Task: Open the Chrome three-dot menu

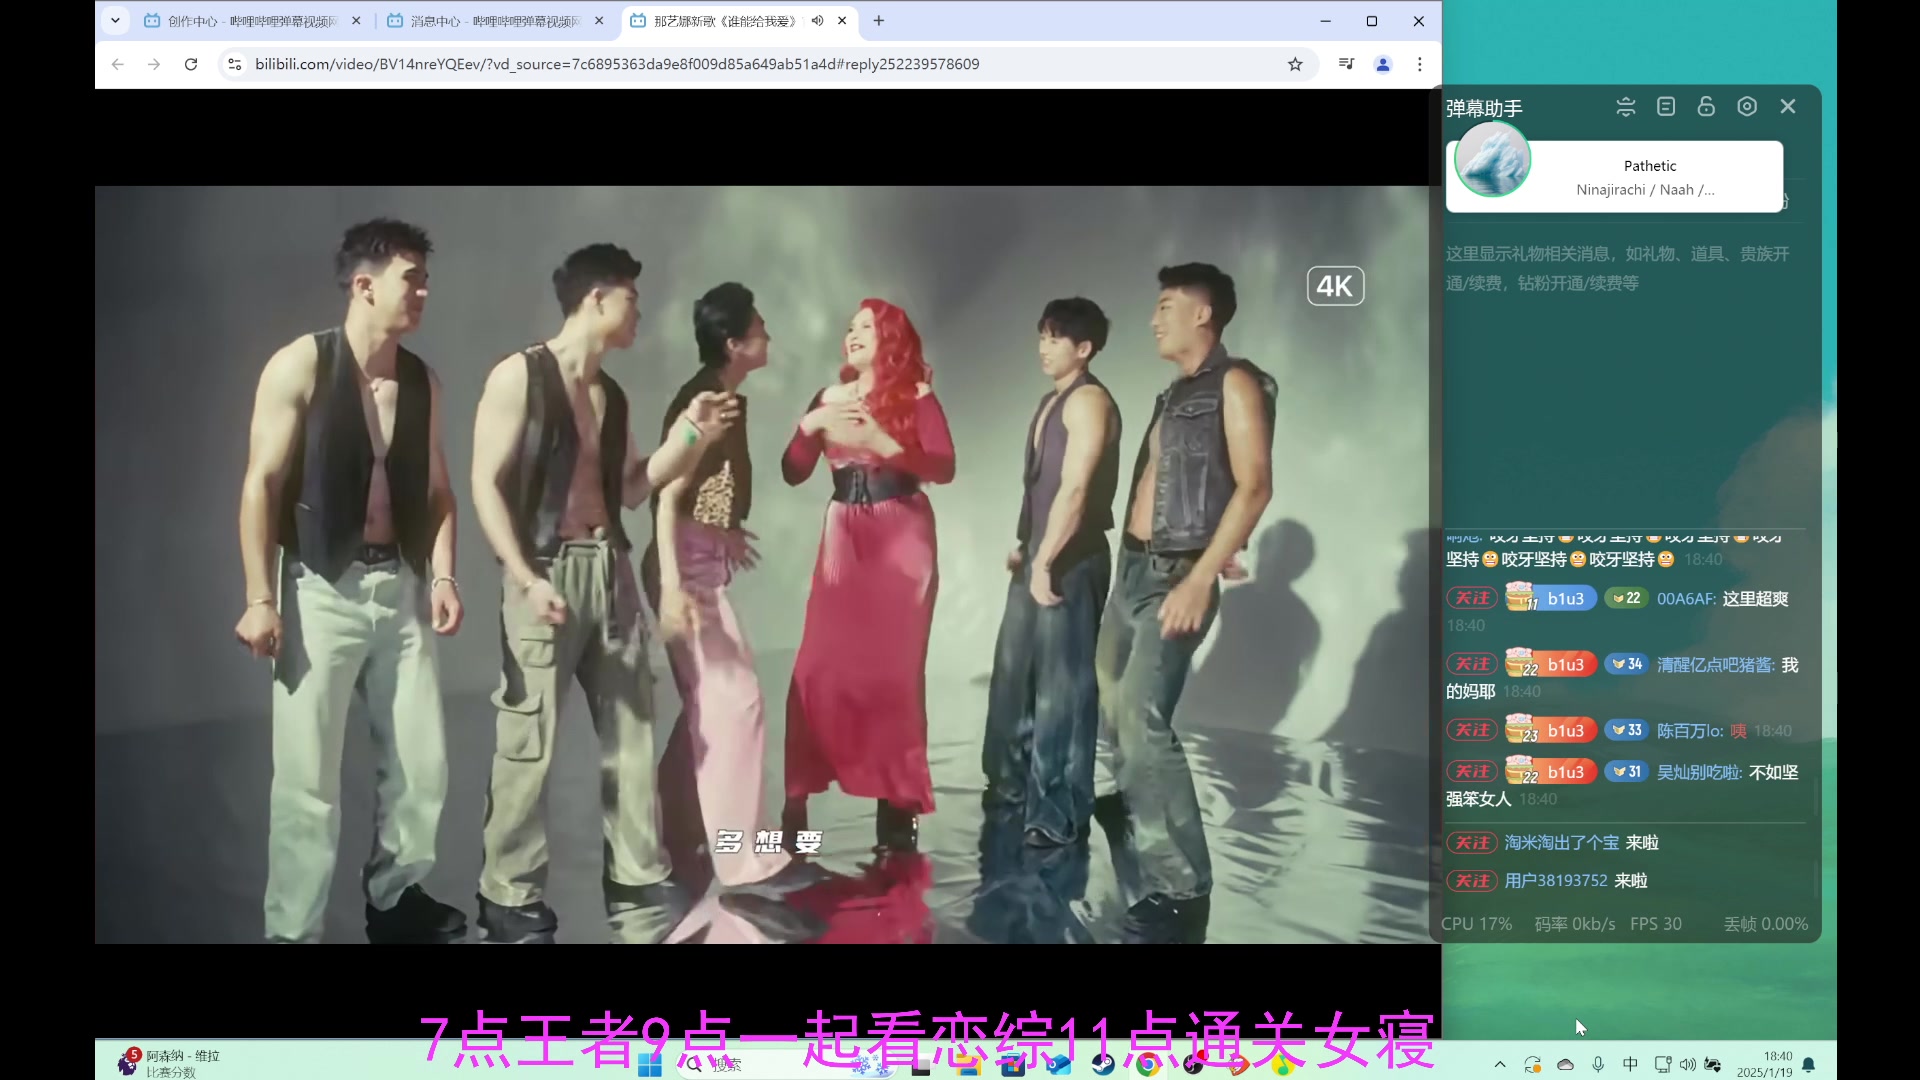Action: pyautogui.click(x=1420, y=64)
